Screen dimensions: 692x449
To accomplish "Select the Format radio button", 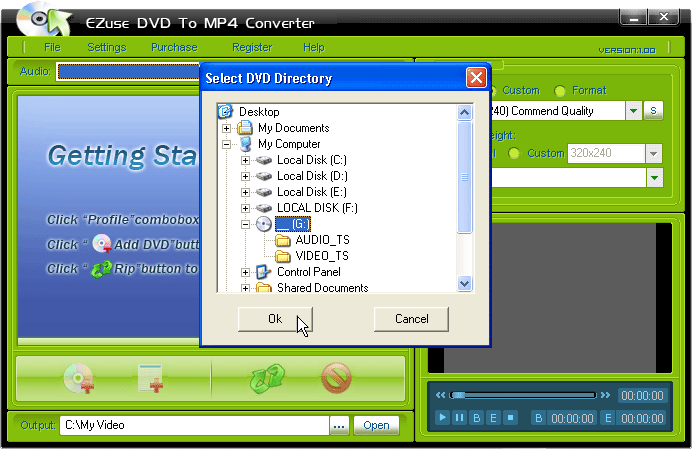I will (560, 91).
